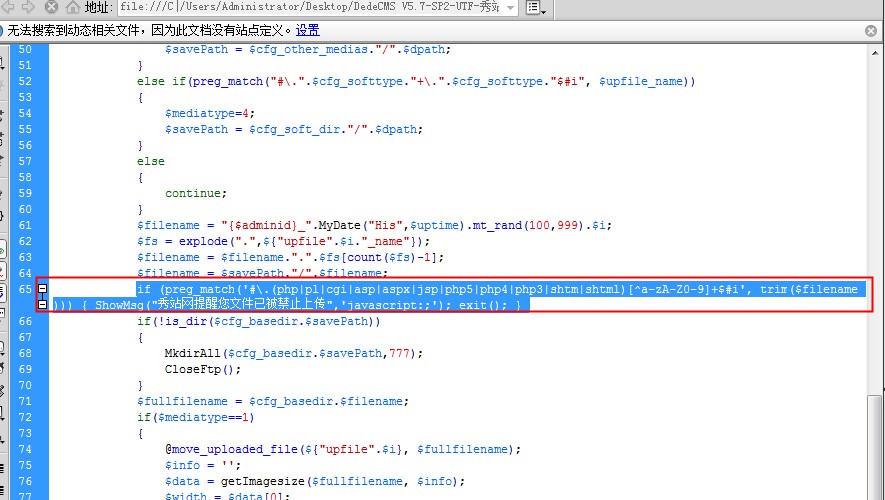Collapse code block at lower fold marker
Viewport: 885px width, 500px height.
42,305
